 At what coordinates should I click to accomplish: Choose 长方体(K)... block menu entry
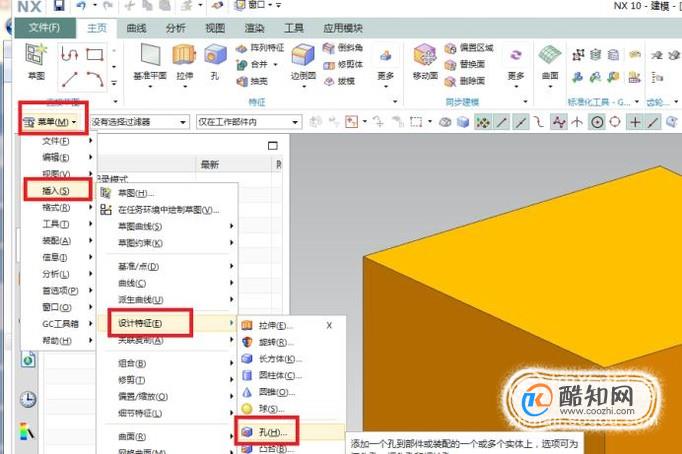291,359
